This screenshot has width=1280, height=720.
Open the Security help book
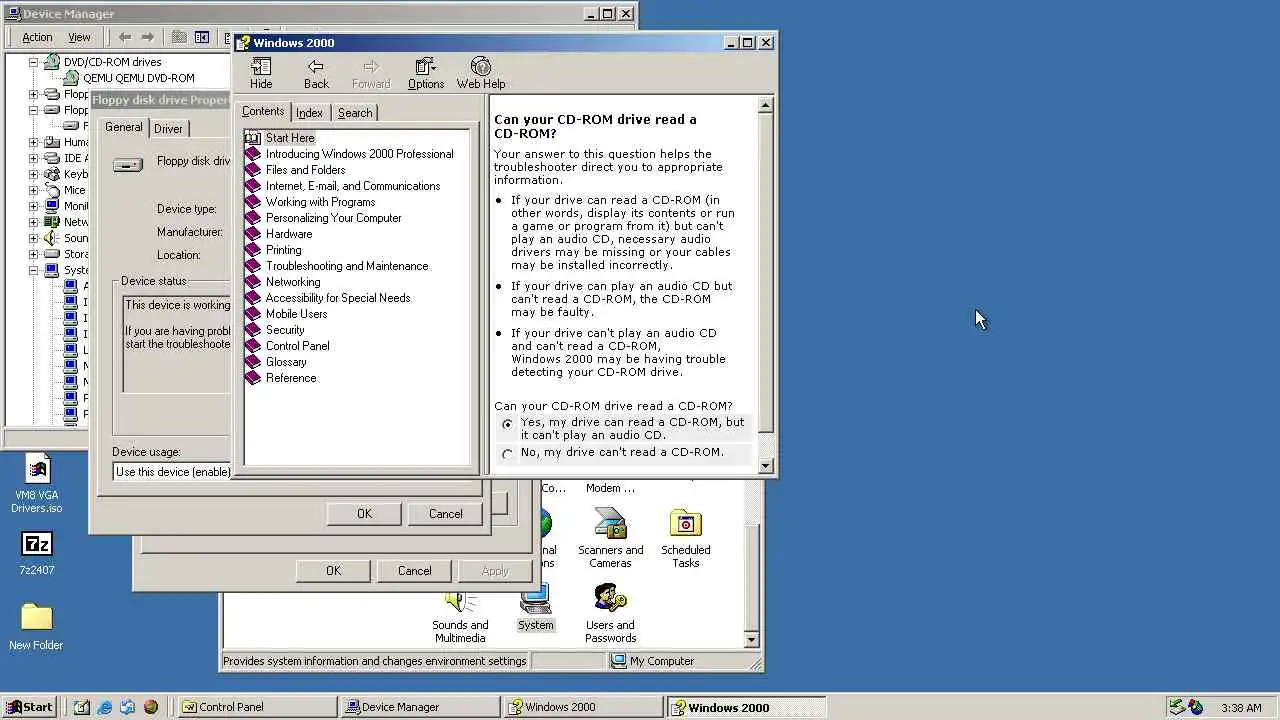click(x=285, y=330)
